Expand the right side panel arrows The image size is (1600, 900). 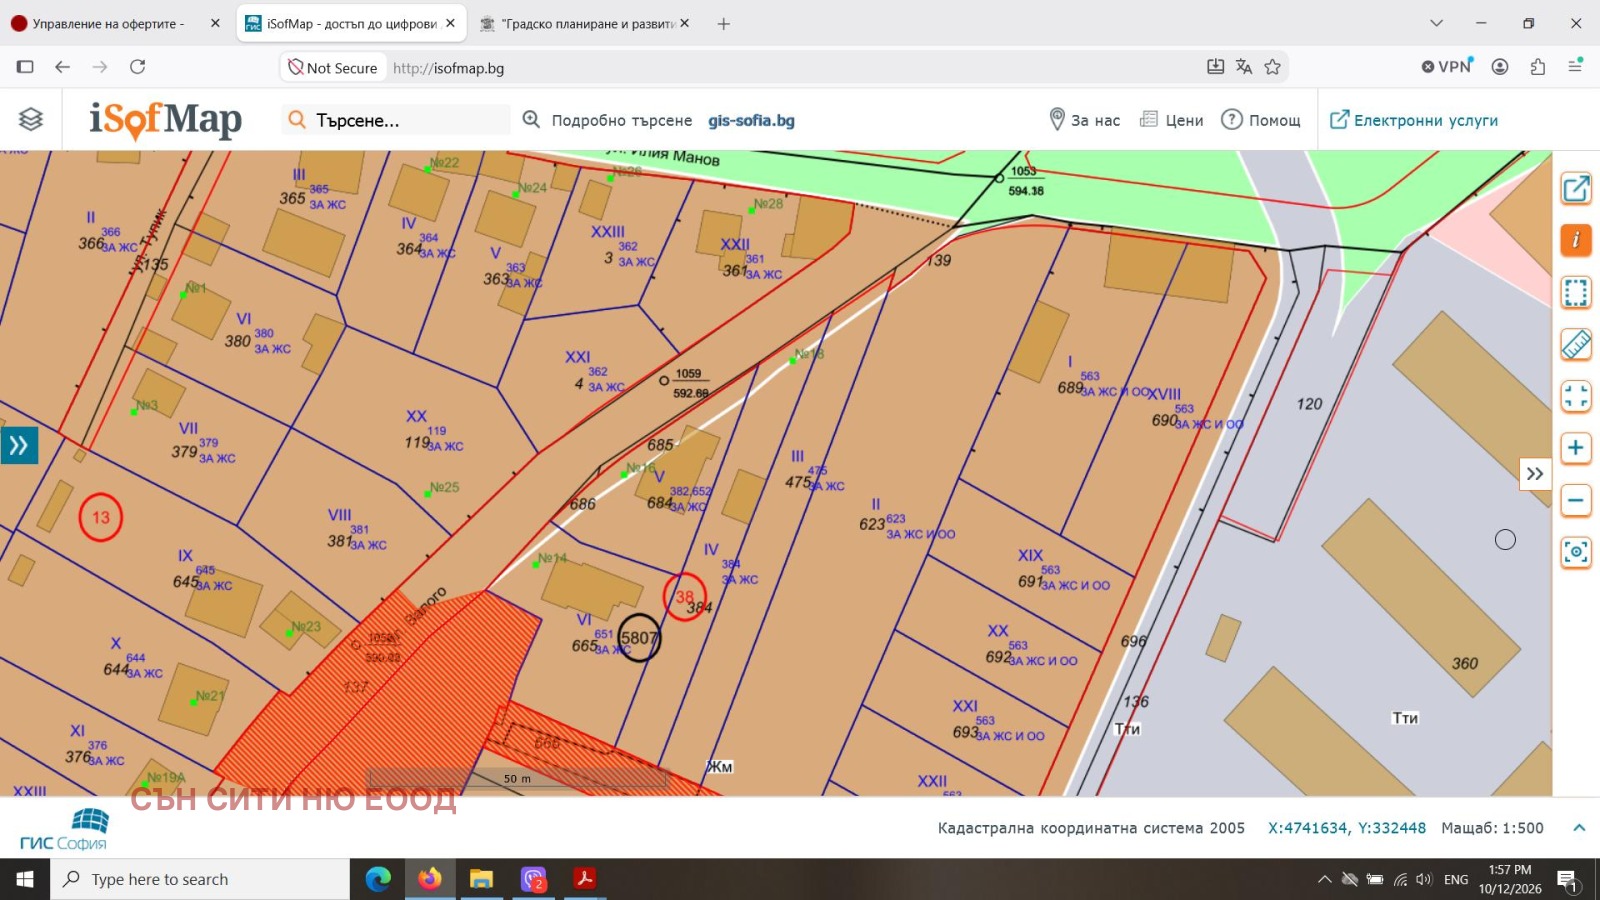coord(1535,474)
